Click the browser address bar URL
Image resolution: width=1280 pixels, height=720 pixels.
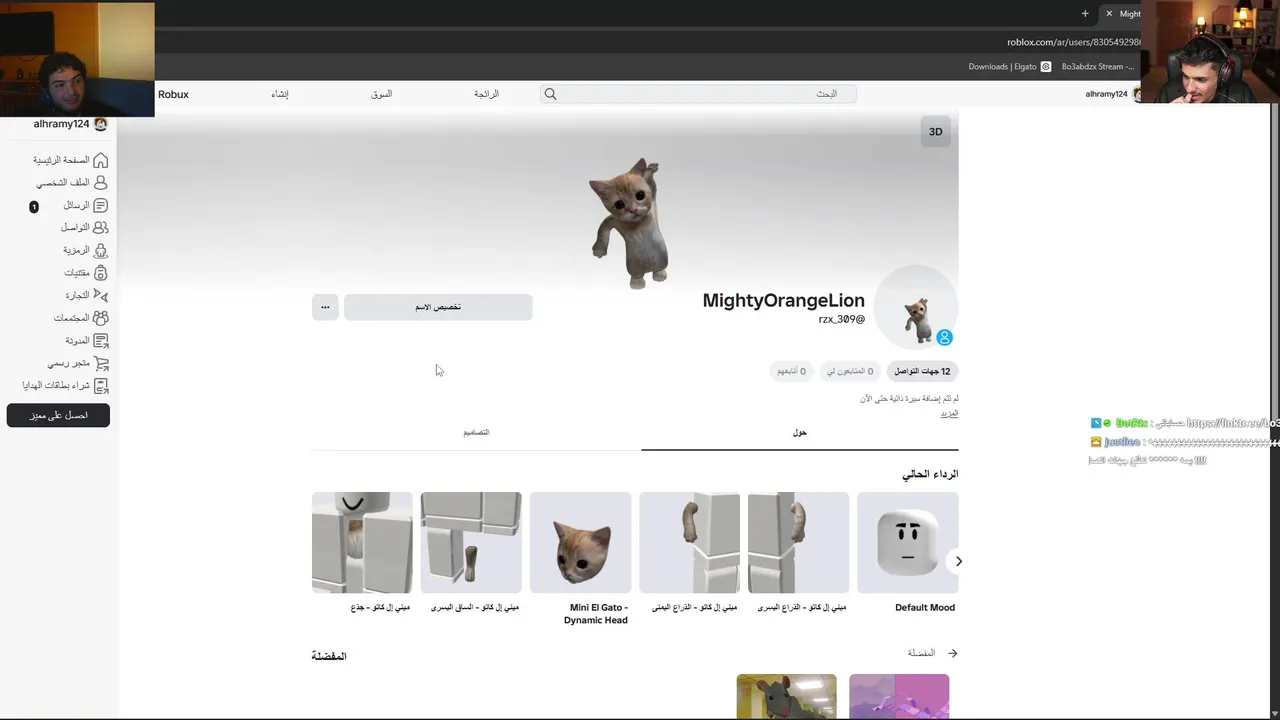tap(1073, 42)
